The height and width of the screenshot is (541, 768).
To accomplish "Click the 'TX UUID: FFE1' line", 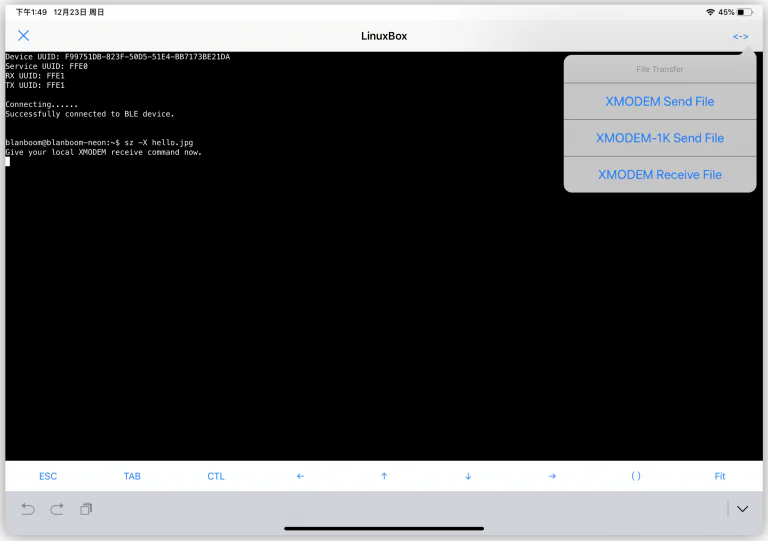I will pos(35,85).
